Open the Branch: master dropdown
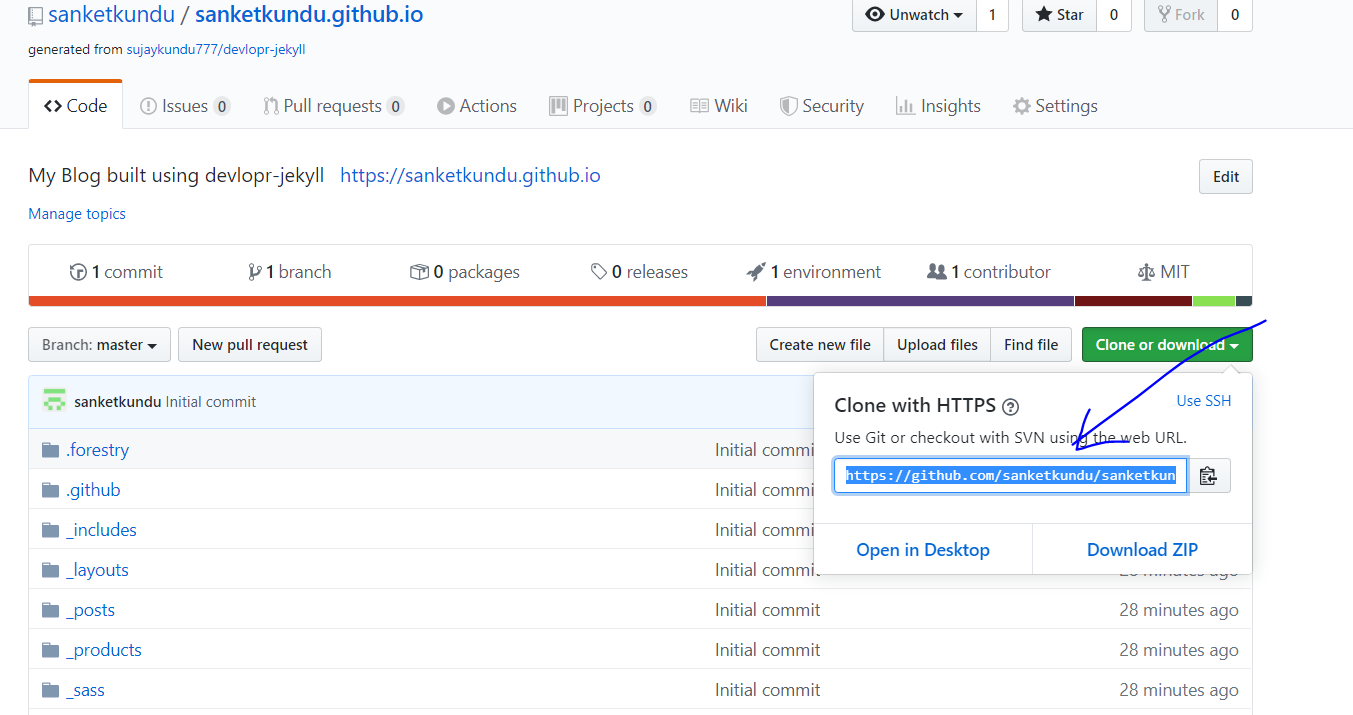 tap(99, 344)
